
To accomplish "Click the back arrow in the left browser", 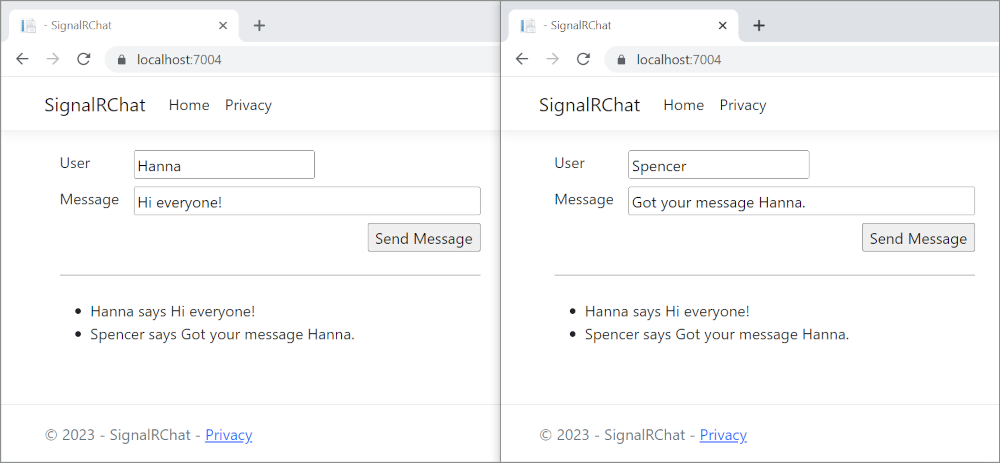I will (22, 59).
